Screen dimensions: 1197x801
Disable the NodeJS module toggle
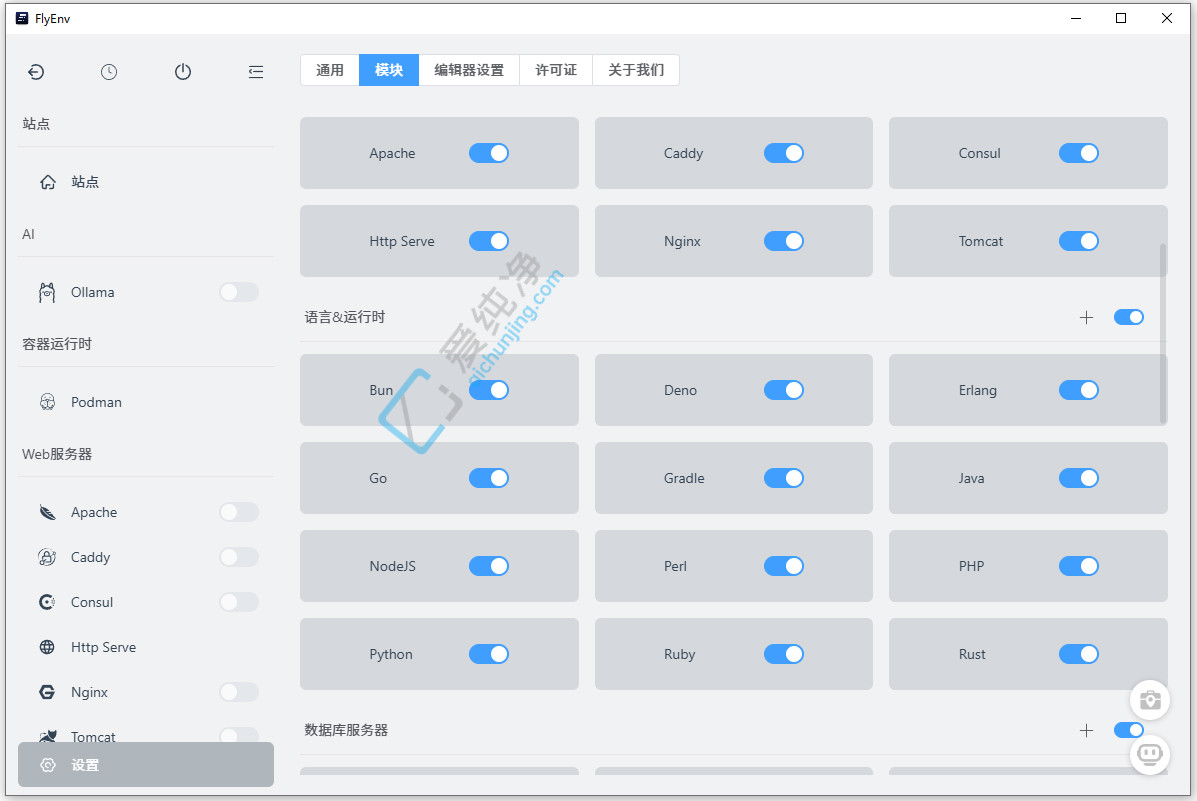(x=489, y=566)
